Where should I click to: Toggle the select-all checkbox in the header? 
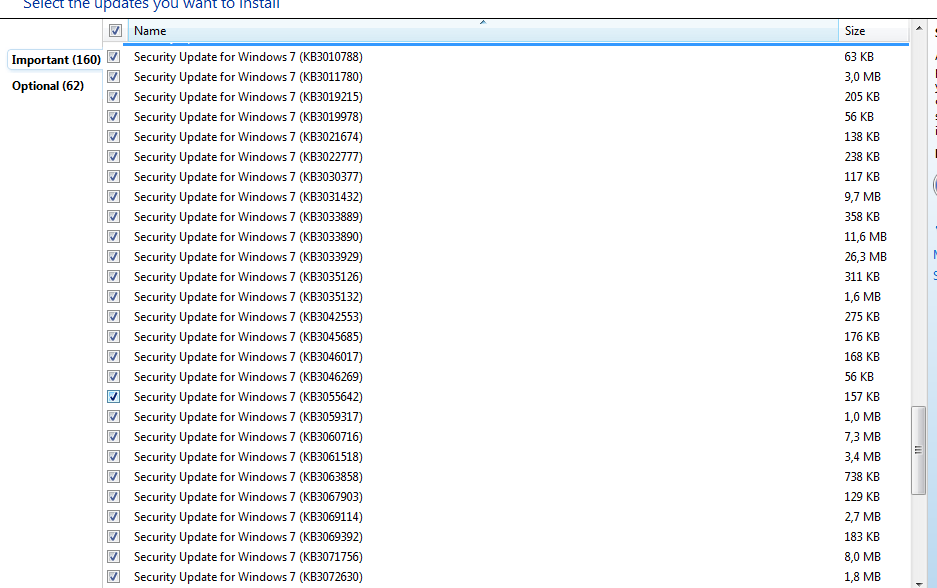(115, 30)
